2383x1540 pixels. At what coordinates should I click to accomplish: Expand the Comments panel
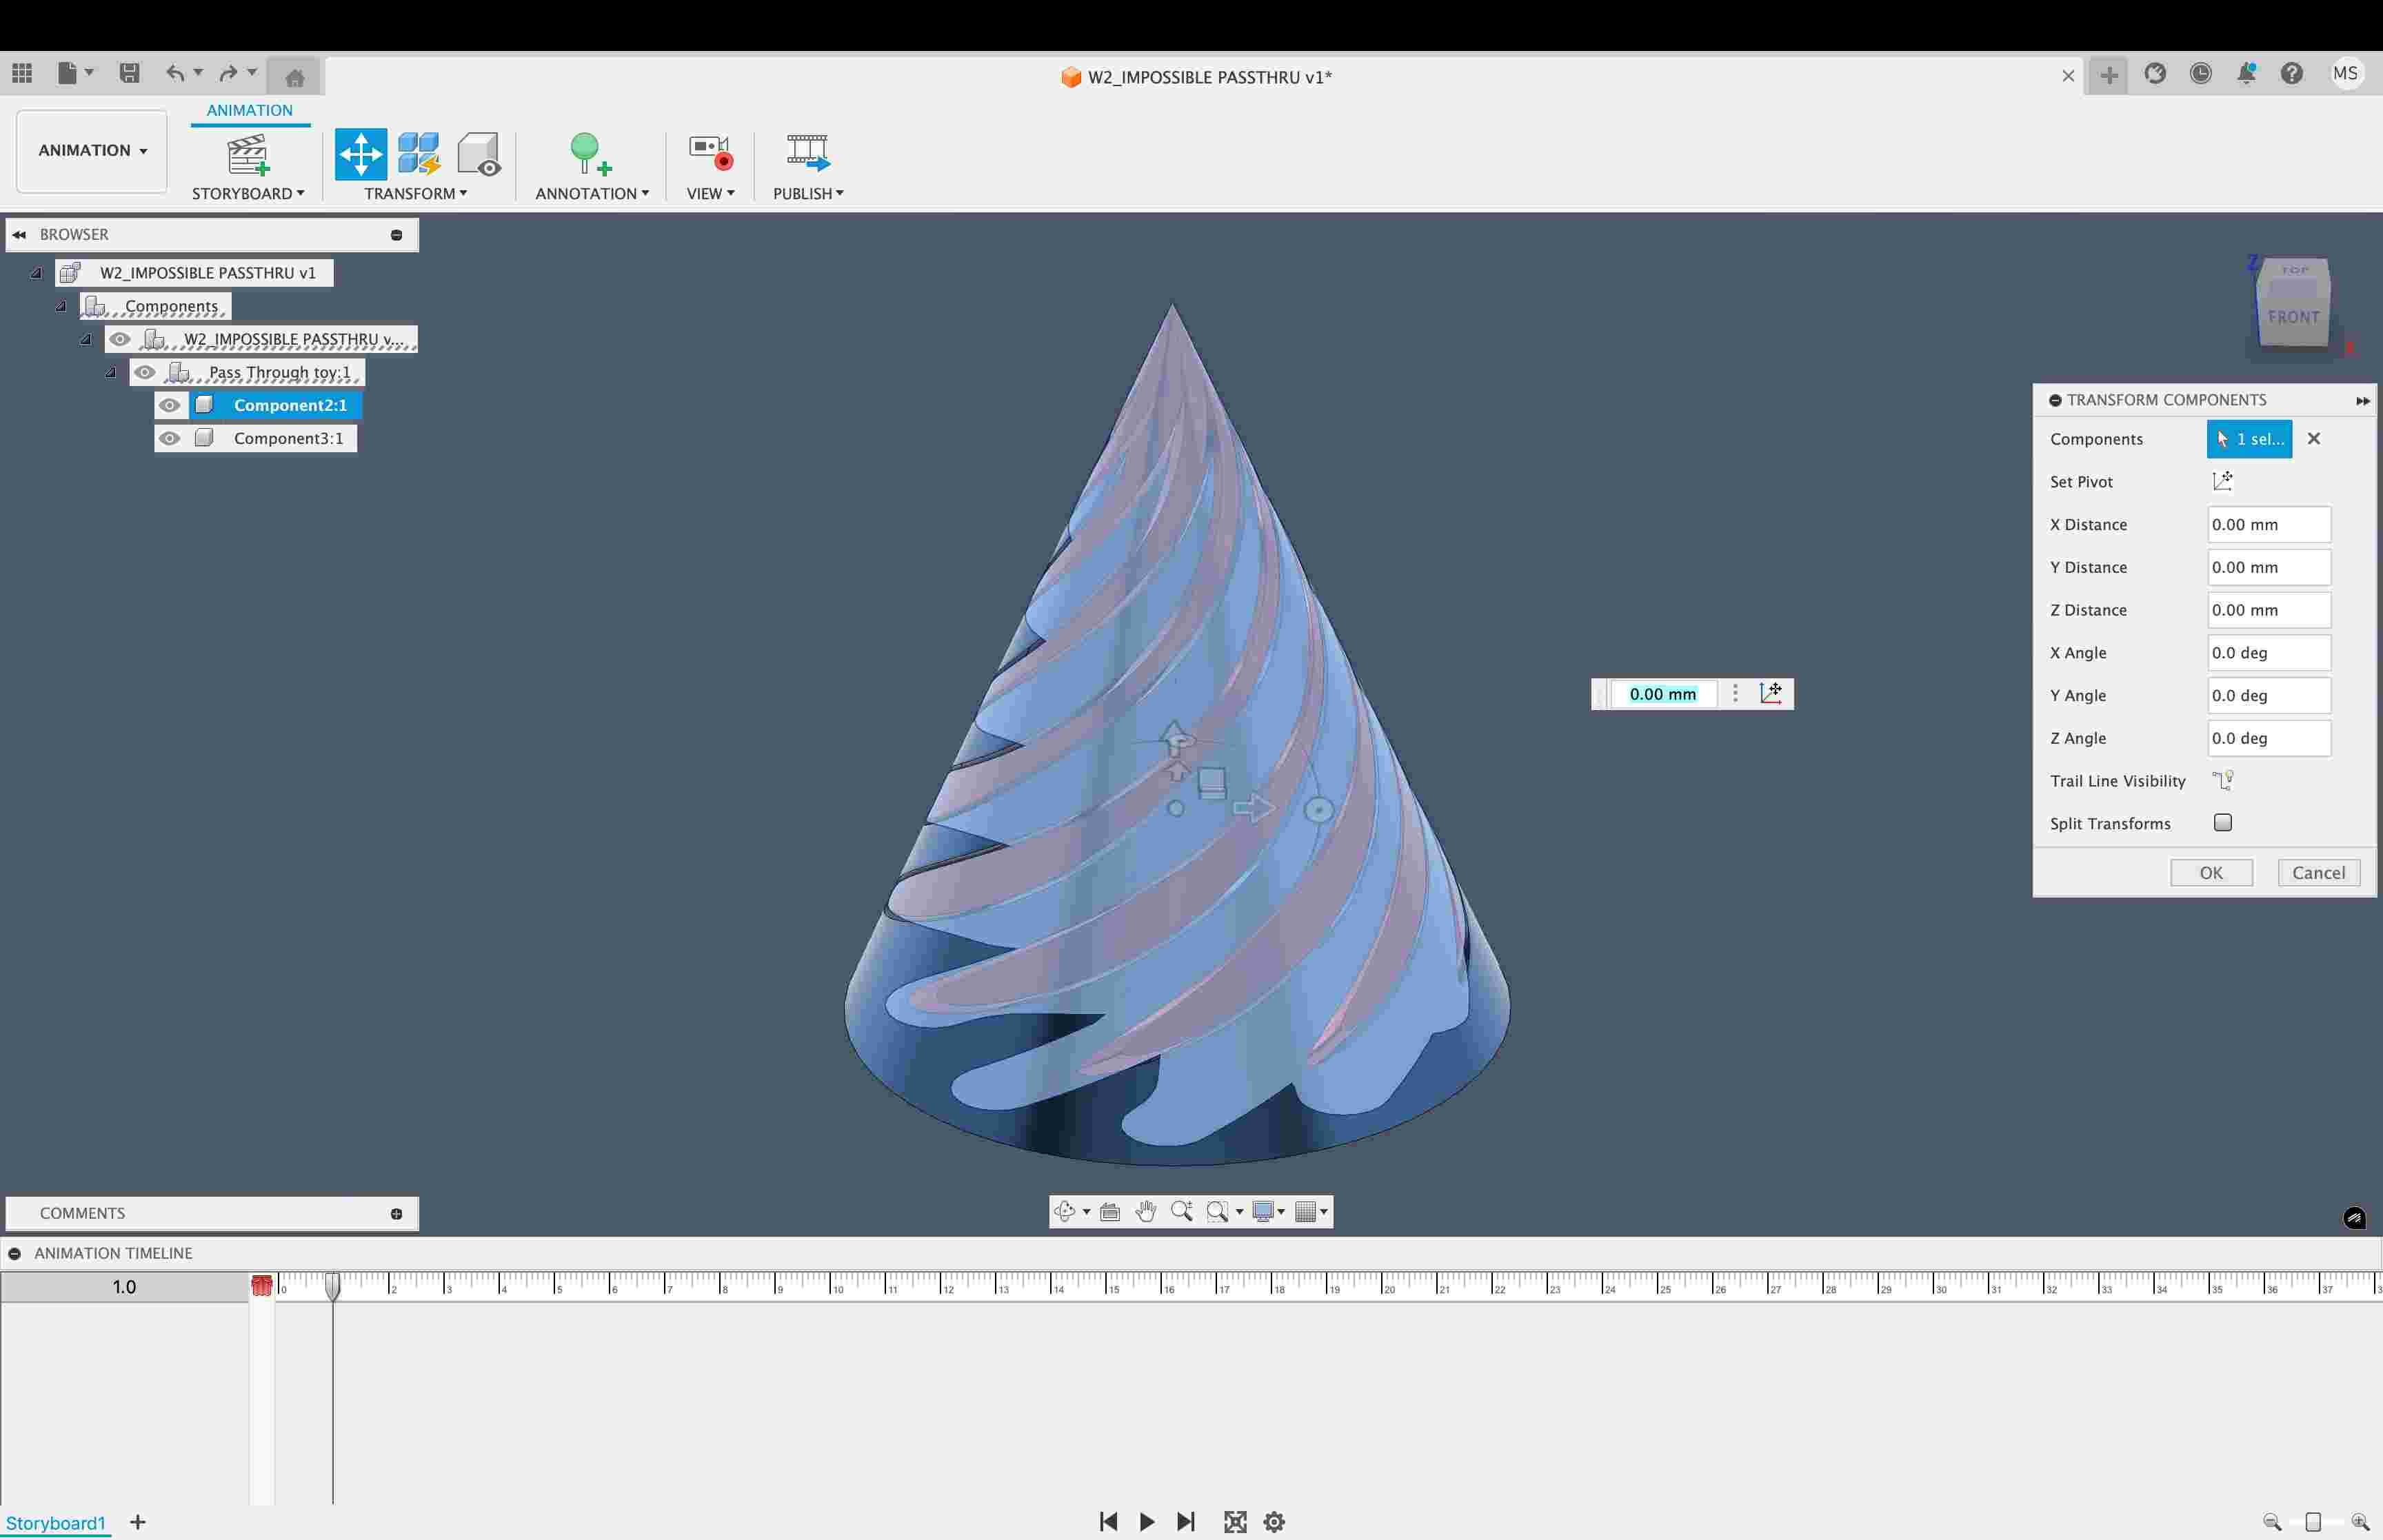click(x=396, y=1214)
